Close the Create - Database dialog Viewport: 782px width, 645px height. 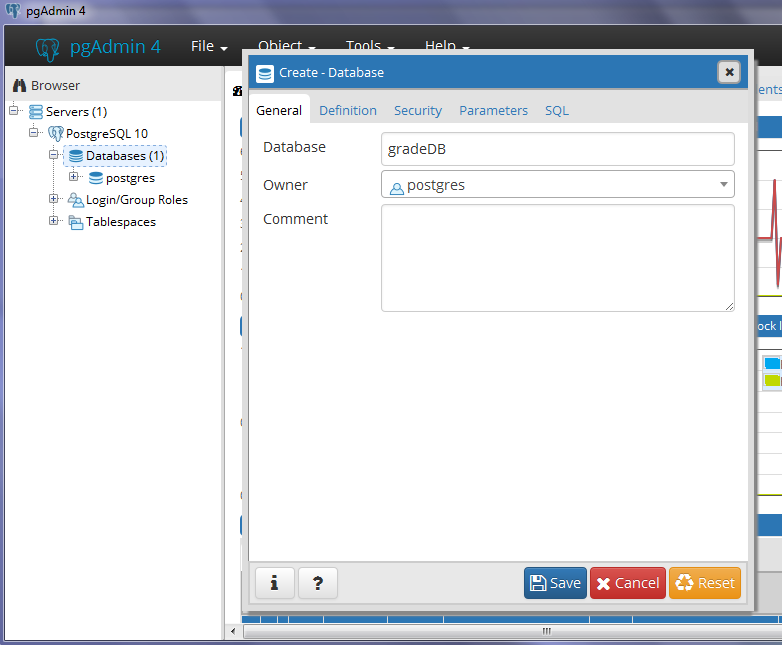[729, 72]
